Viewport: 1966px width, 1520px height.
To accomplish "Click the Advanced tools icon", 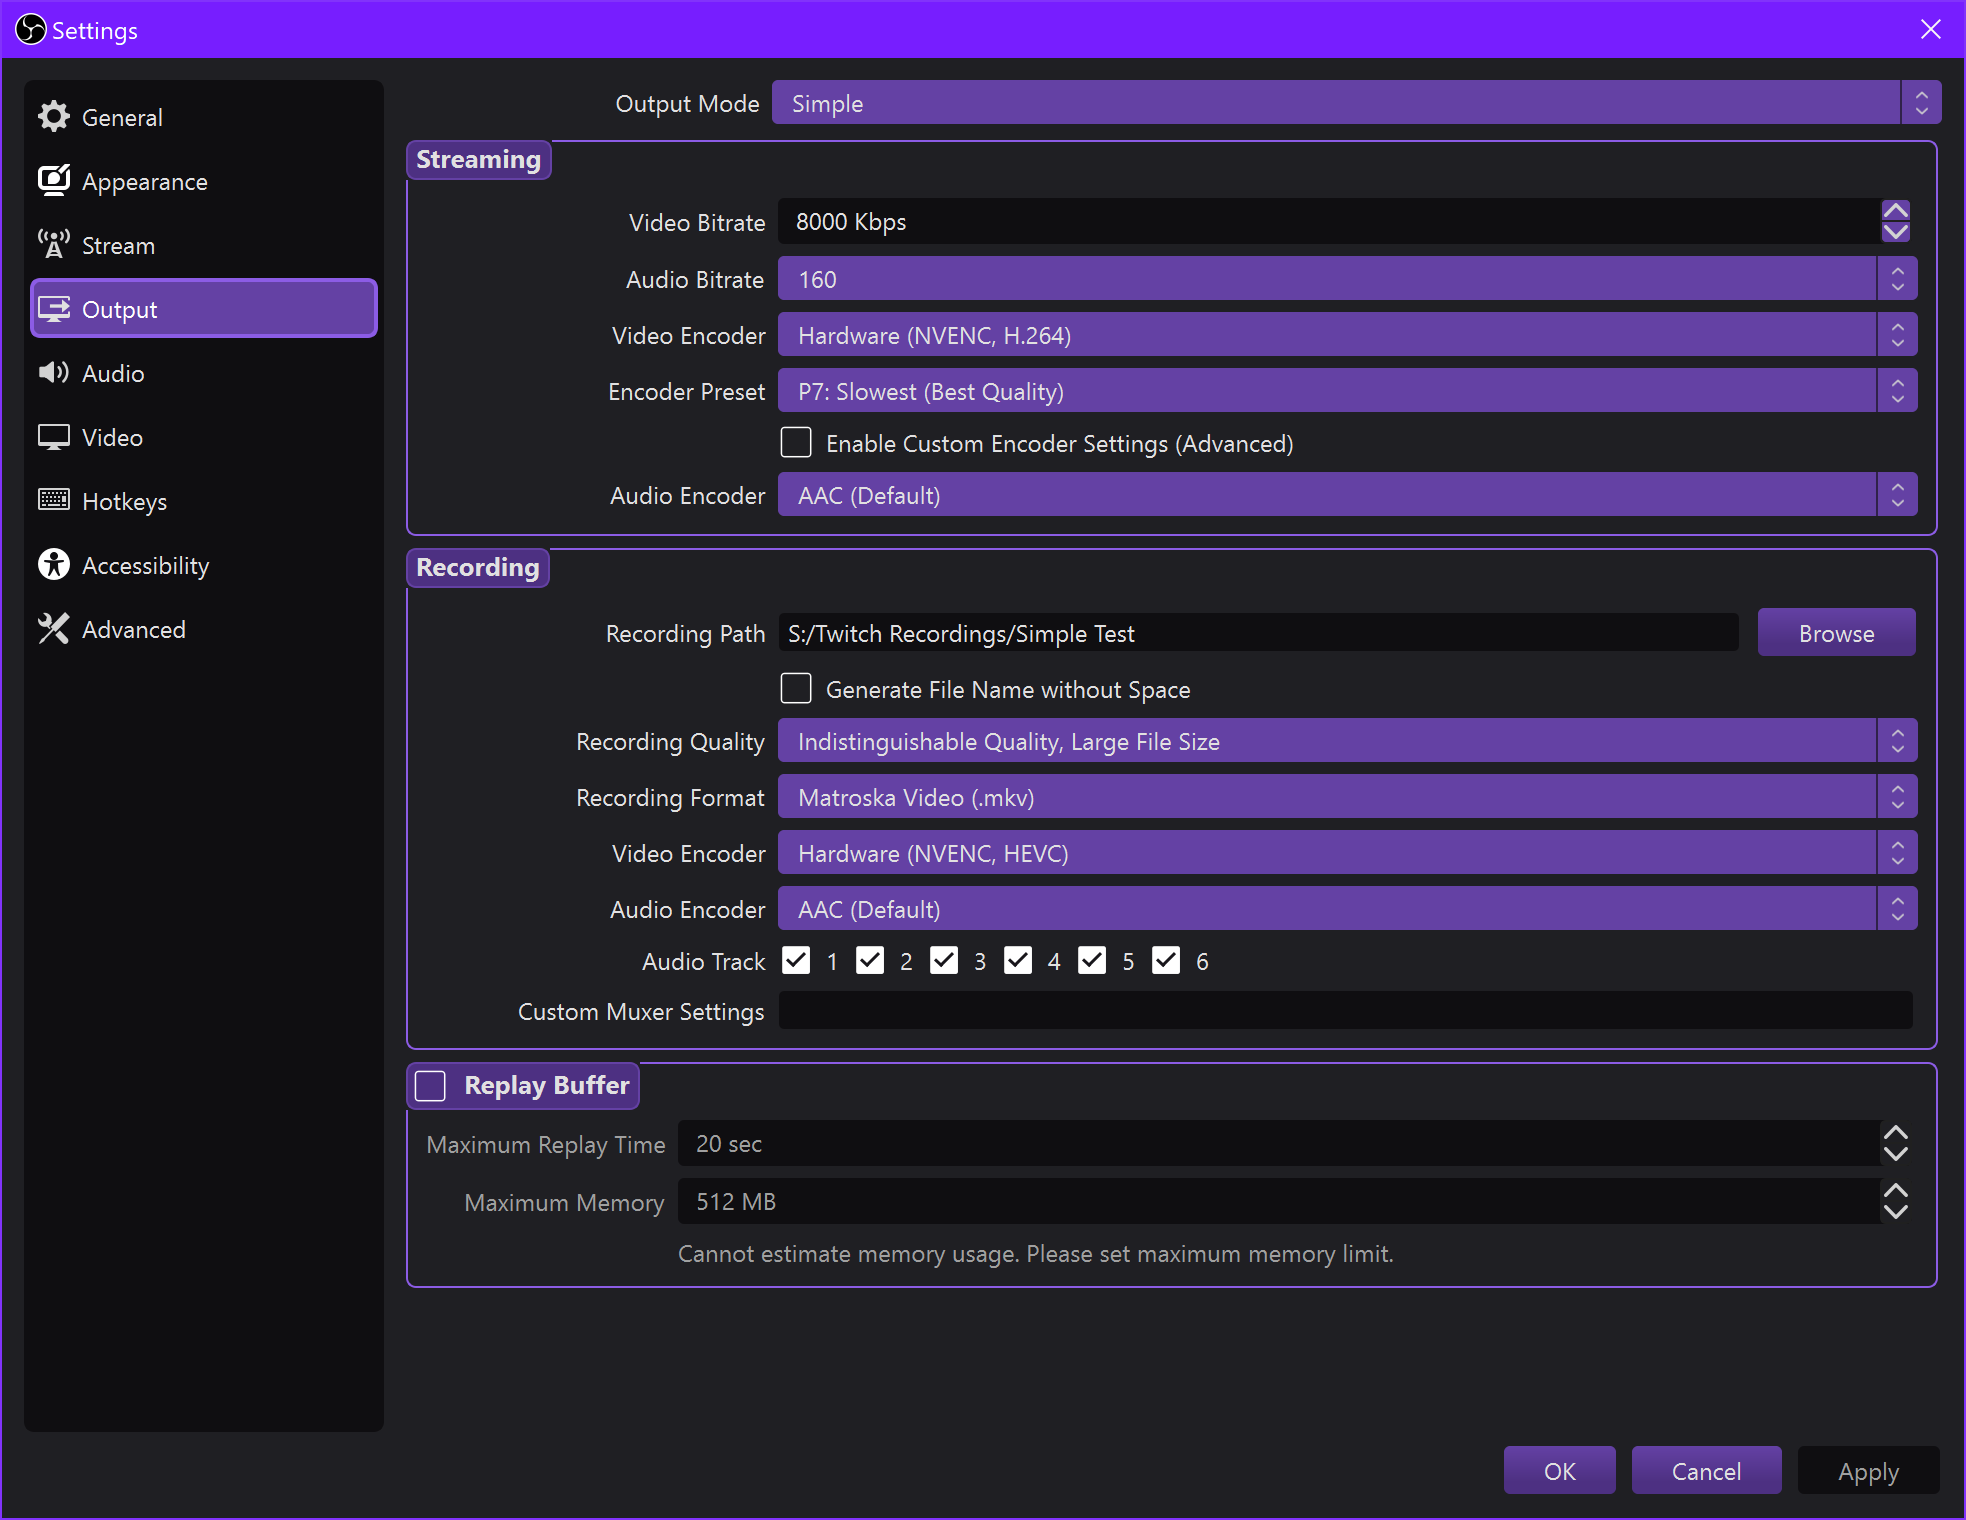I will coord(54,629).
